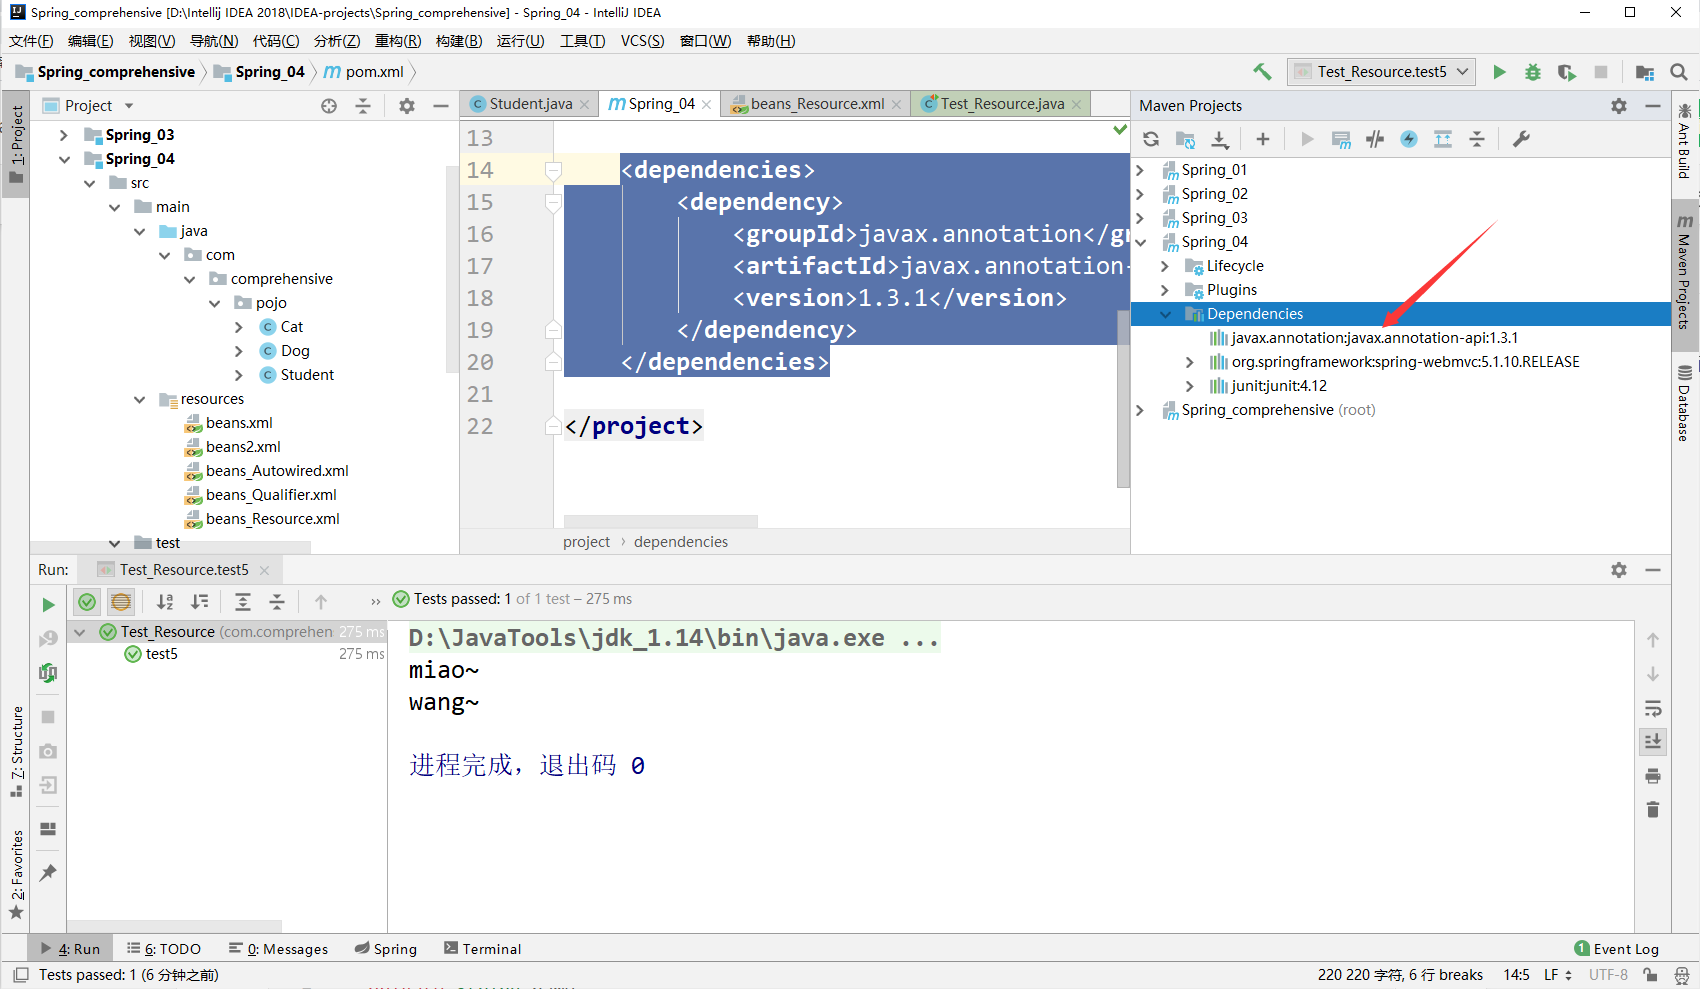This screenshot has width=1700, height=989.
Task: Show Maven dependencies diagram icon
Action: tap(1443, 139)
